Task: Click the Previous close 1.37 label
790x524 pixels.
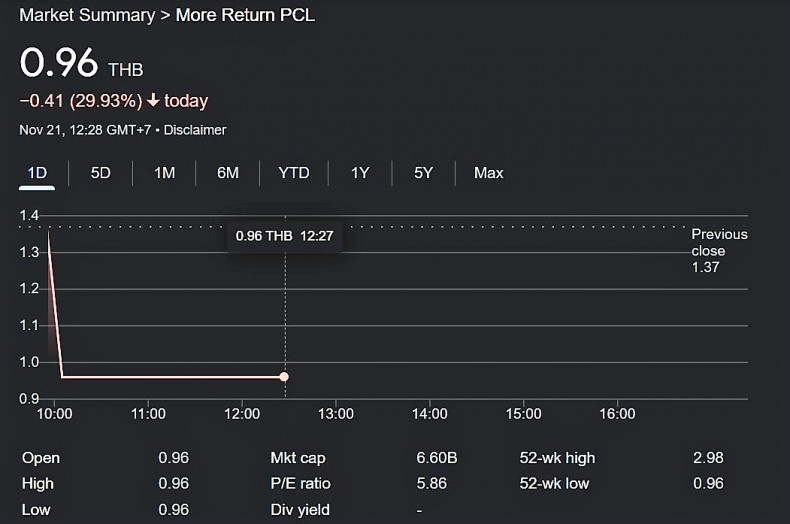Action: pos(718,250)
